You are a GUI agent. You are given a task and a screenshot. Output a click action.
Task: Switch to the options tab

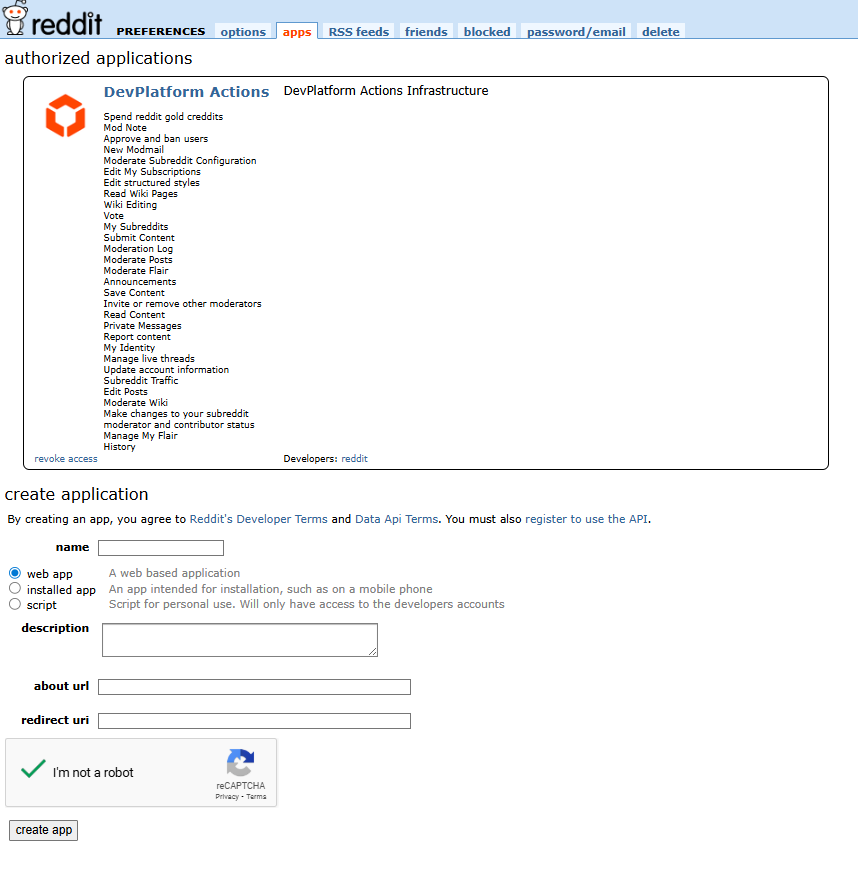[243, 32]
